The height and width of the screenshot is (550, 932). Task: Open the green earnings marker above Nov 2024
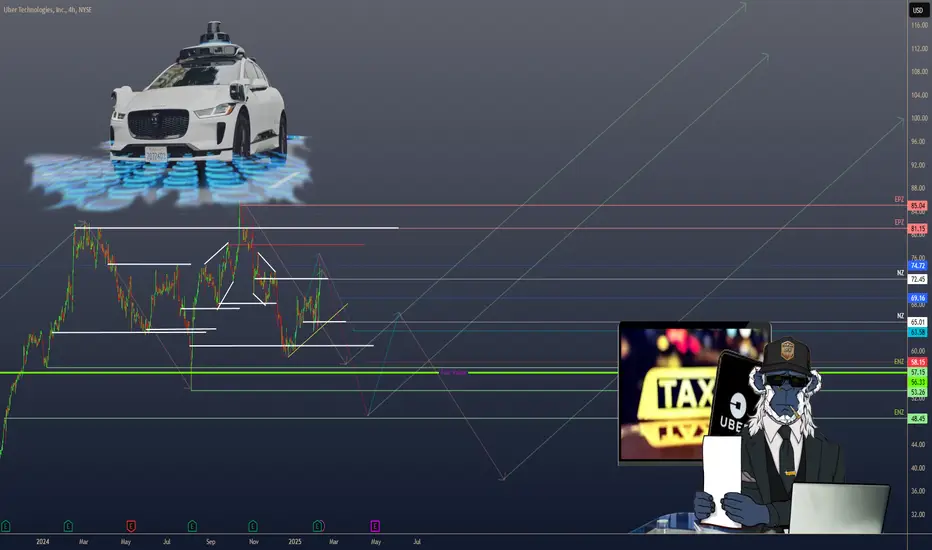tap(253, 526)
